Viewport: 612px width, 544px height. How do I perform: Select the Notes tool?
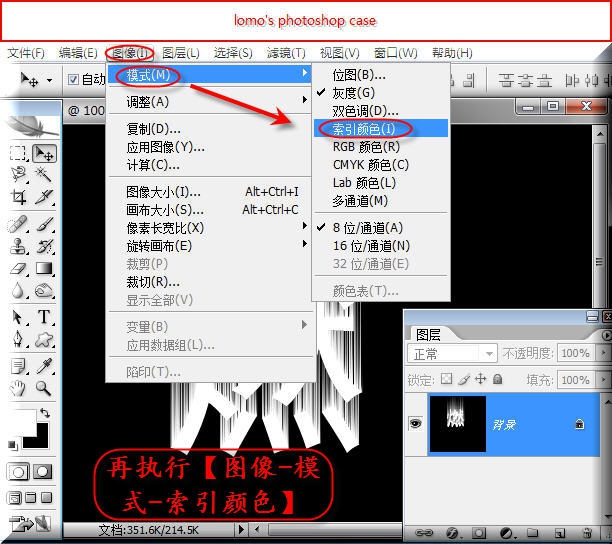coord(18,366)
